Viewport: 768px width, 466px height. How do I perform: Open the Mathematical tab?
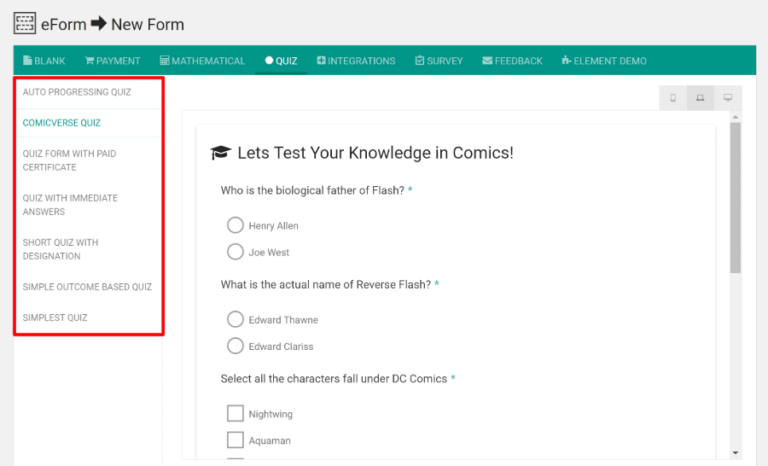point(202,61)
